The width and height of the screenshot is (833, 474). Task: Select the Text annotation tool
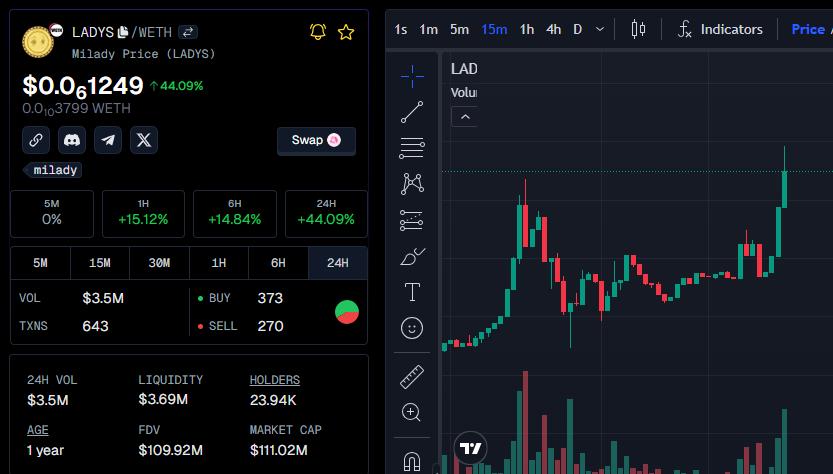(412, 292)
